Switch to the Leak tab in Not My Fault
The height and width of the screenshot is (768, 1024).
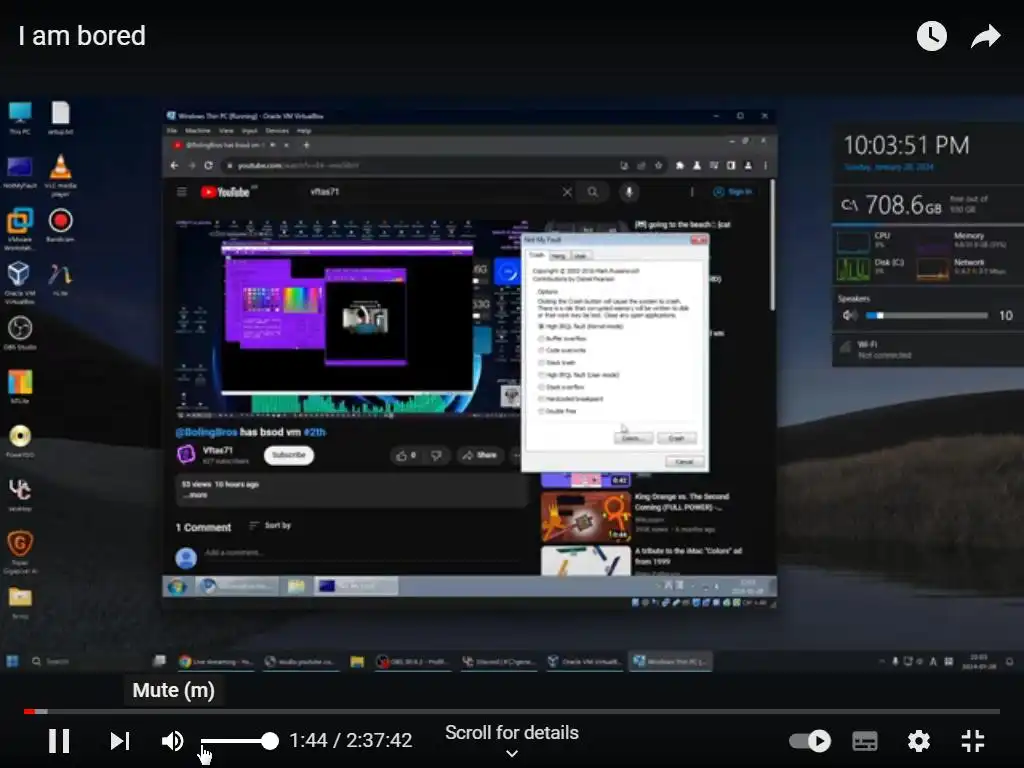pyautogui.click(x=580, y=255)
